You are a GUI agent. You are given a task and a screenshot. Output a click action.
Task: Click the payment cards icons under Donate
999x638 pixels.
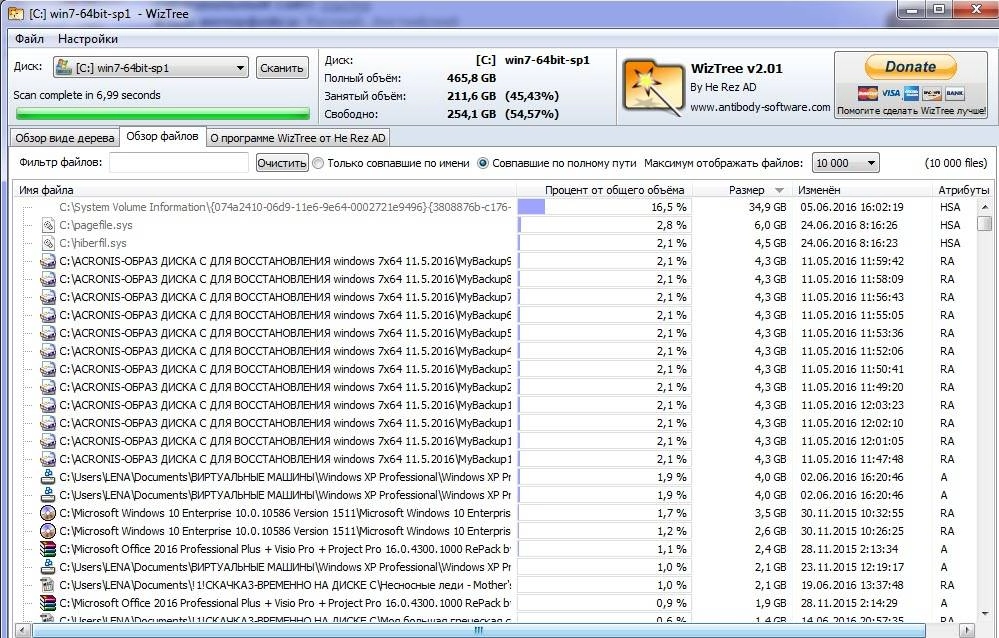910,94
